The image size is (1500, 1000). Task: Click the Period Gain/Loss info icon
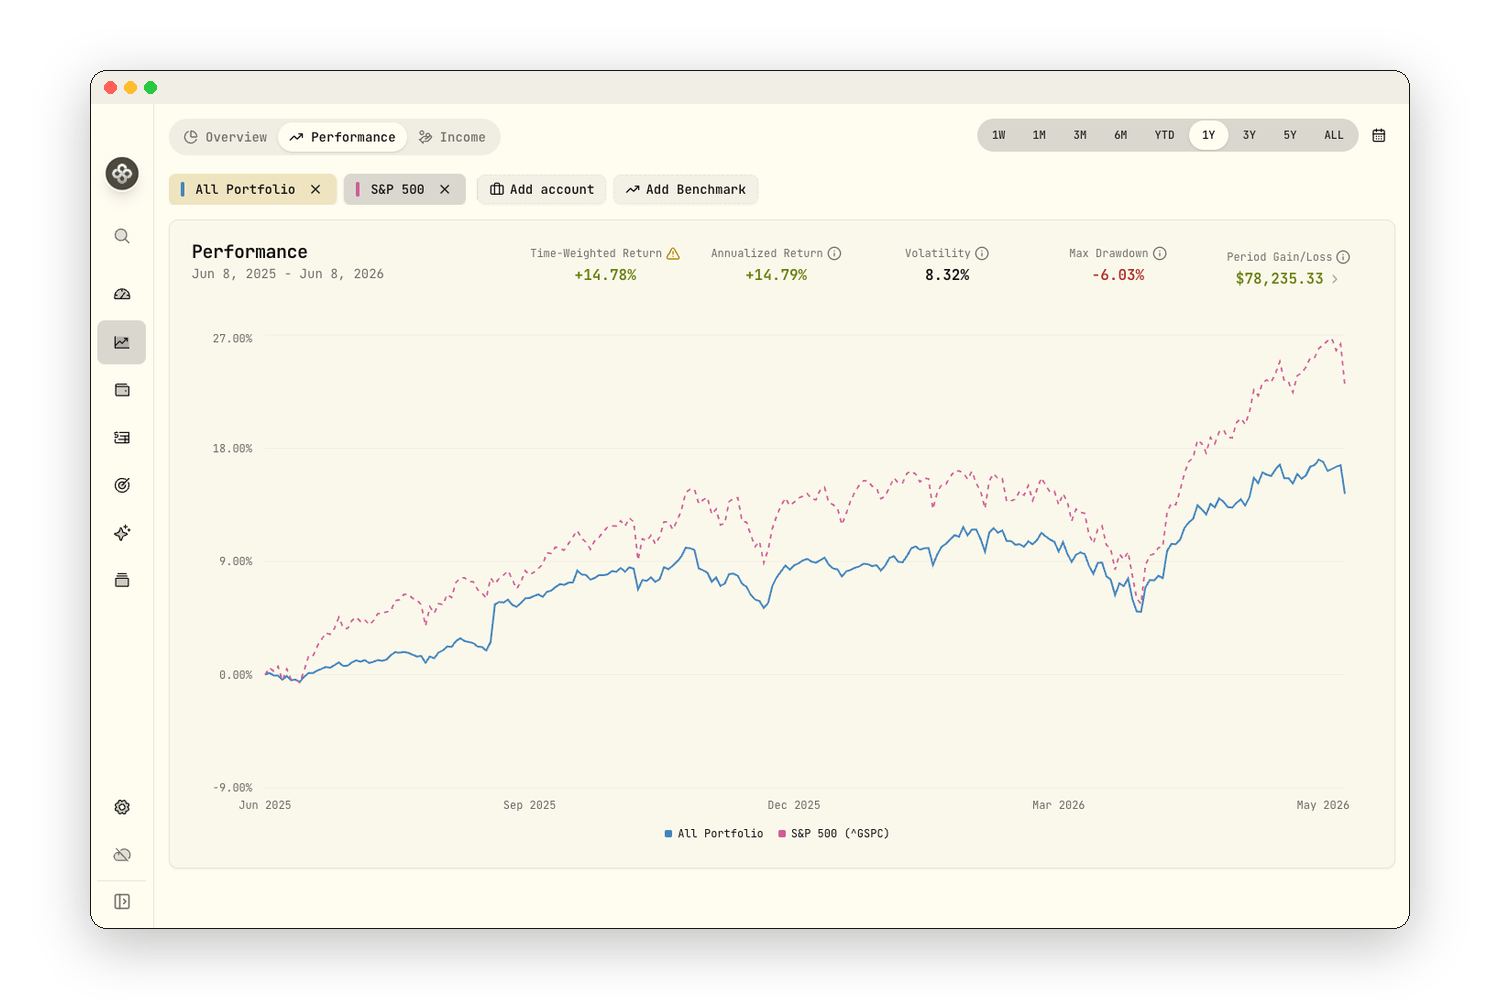[x=1343, y=257]
